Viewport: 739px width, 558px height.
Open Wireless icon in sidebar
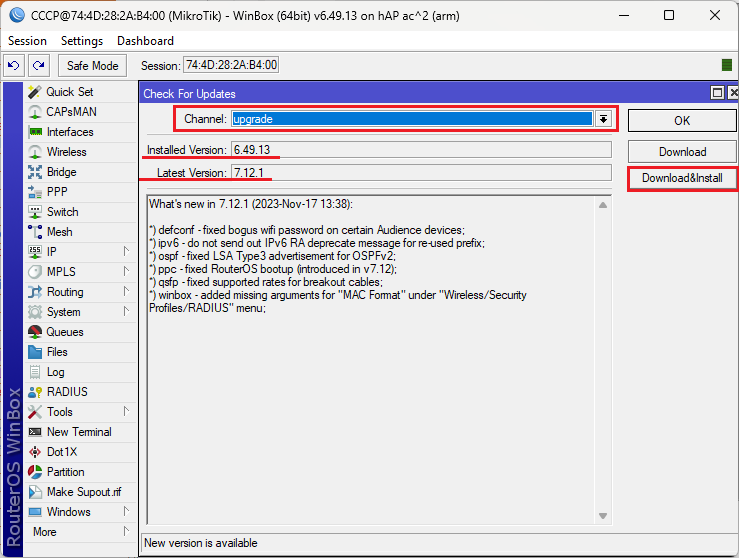(x=34, y=152)
